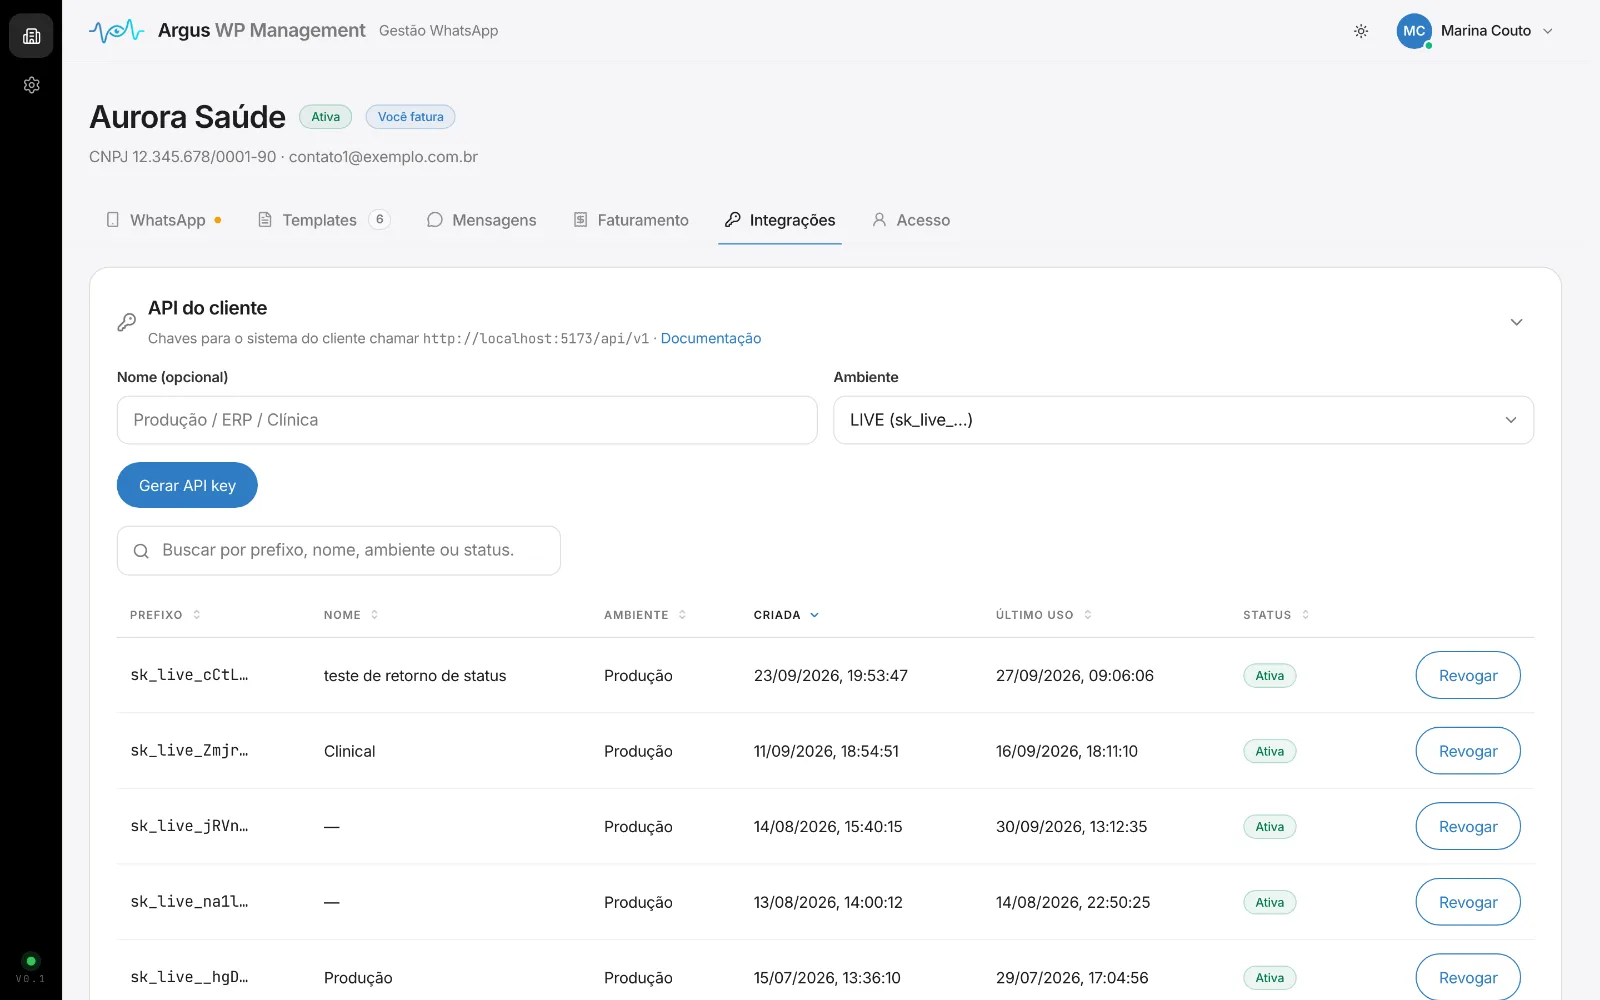Revoke the sk_live__hgD key
Image resolution: width=1600 pixels, height=1000 pixels.
coord(1468,977)
